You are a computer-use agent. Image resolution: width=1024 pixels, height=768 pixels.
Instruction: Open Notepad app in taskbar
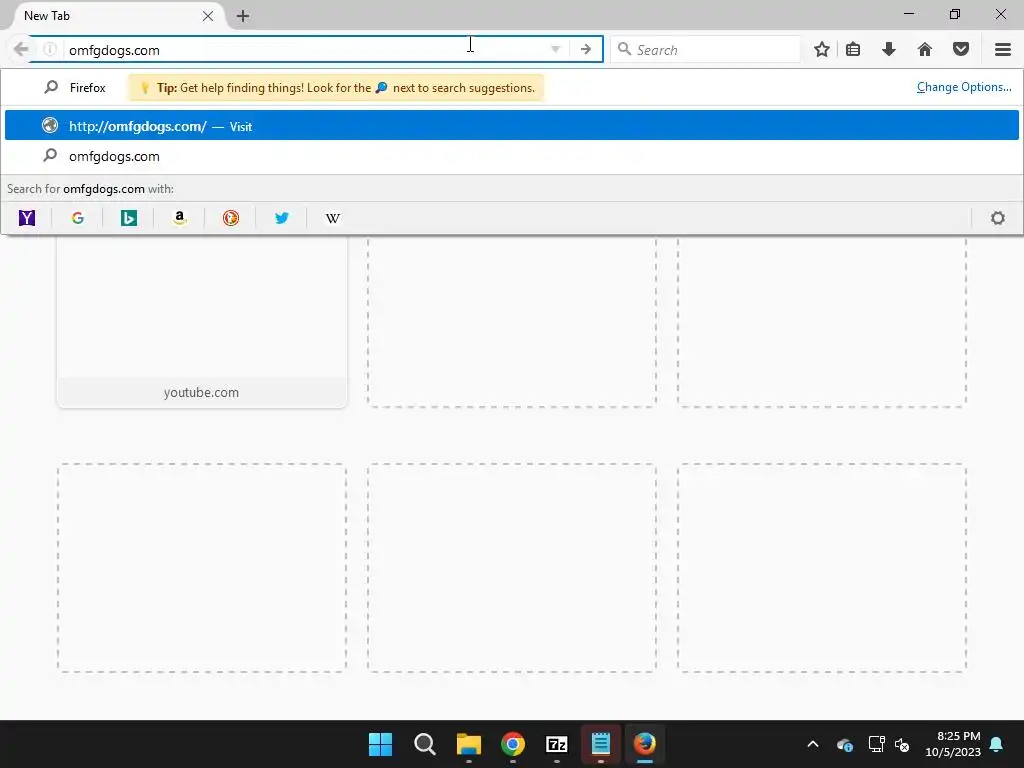point(601,744)
